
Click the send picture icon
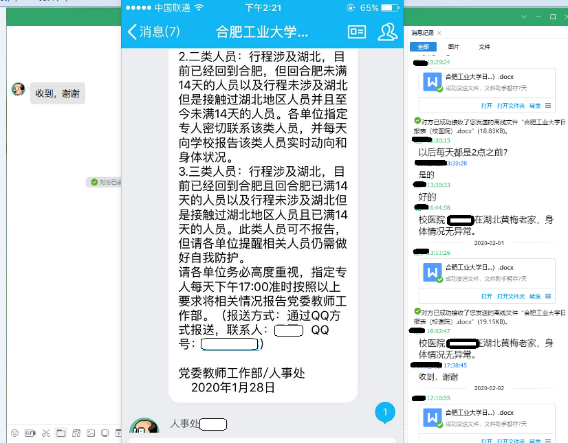[91, 432]
